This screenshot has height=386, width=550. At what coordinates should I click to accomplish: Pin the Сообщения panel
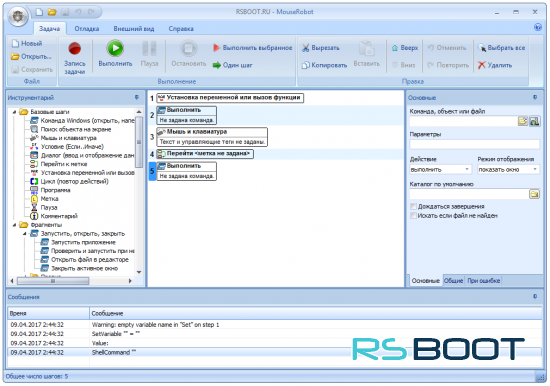[x=535, y=297]
